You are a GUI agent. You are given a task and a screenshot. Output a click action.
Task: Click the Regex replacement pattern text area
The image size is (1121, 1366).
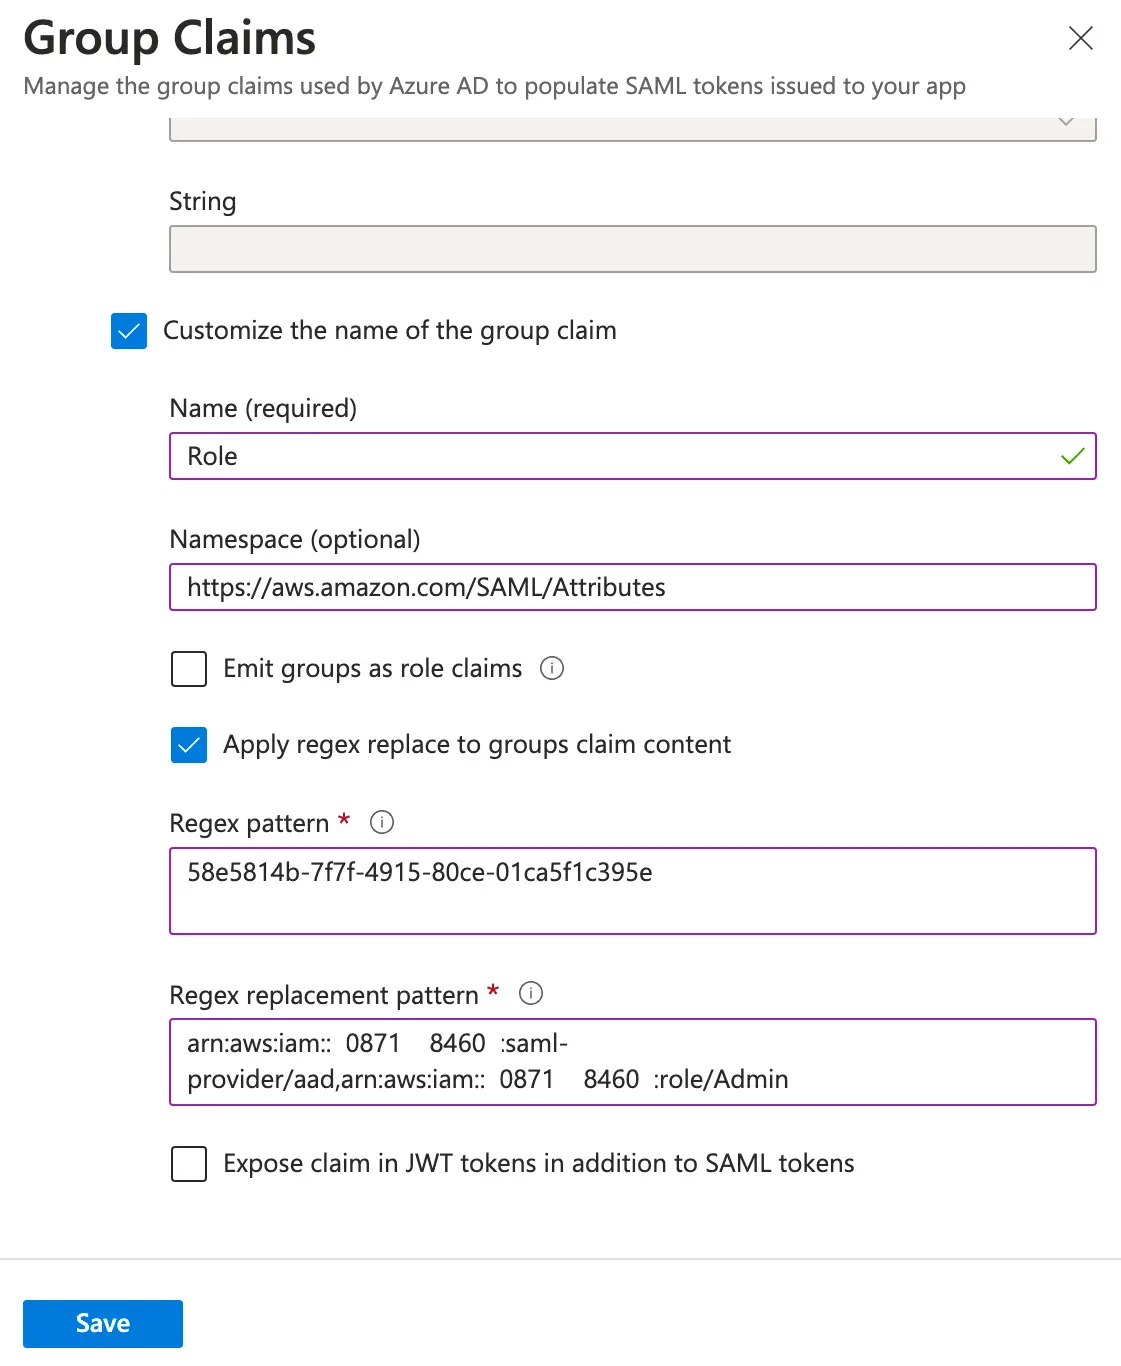pos(632,1062)
